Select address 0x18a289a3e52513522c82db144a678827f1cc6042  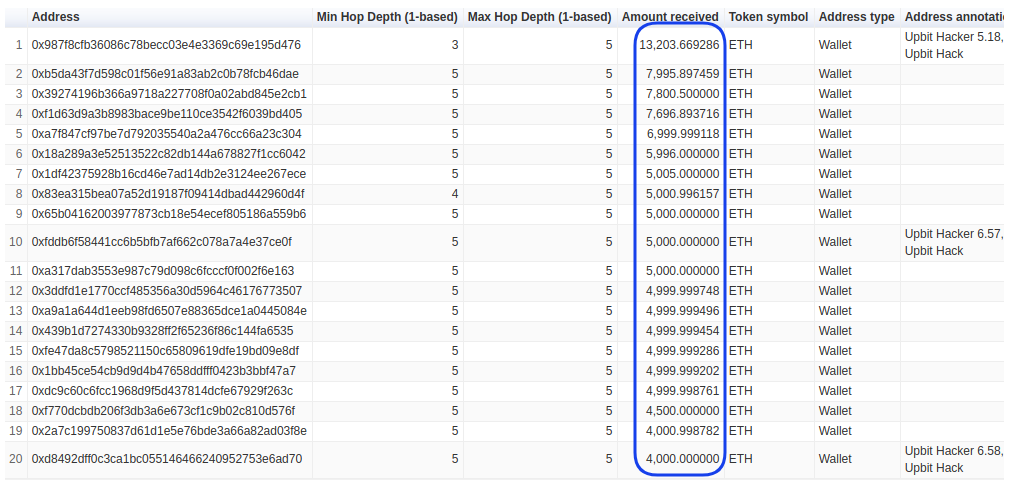[x=169, y=154]
